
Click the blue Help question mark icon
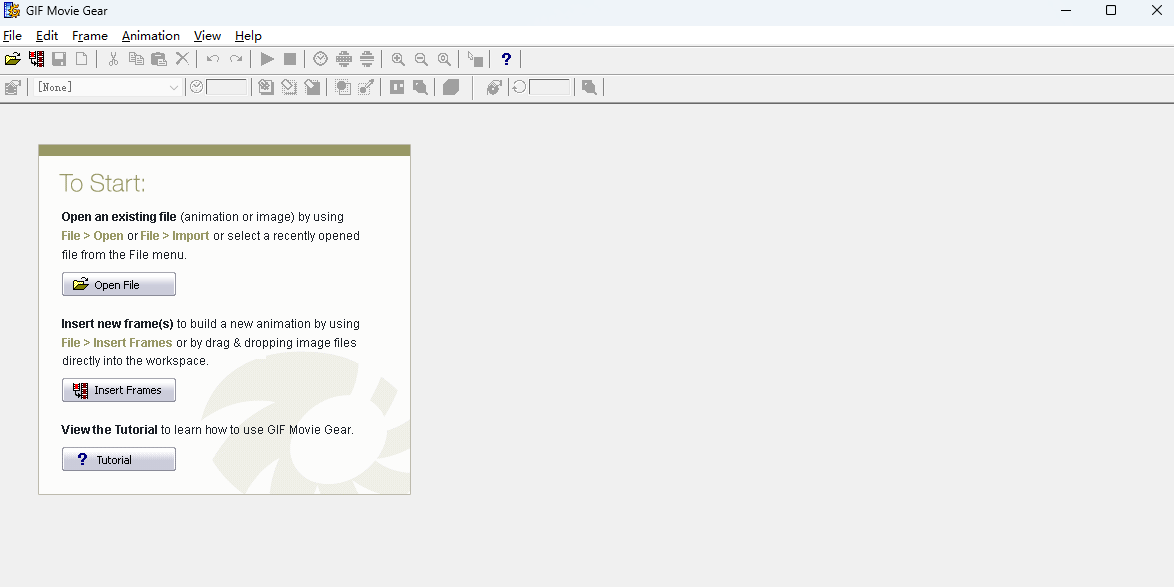(x=506, y=59)
